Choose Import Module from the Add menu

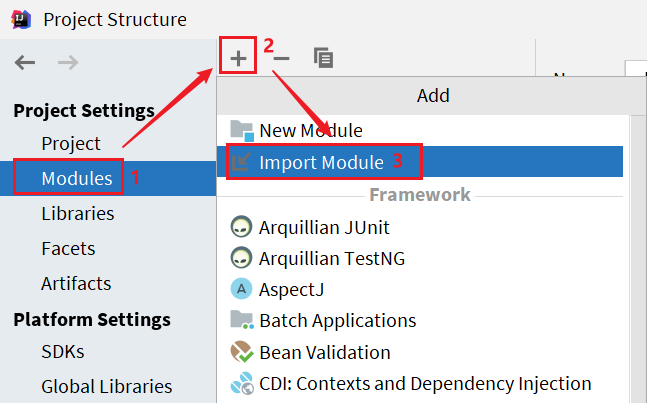tap(420, 162)
